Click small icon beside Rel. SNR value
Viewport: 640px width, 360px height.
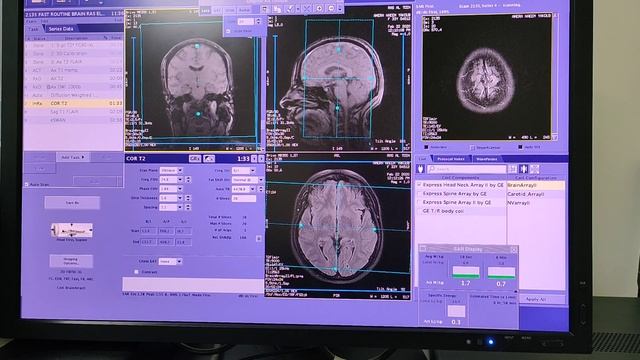tap(259, 238)
